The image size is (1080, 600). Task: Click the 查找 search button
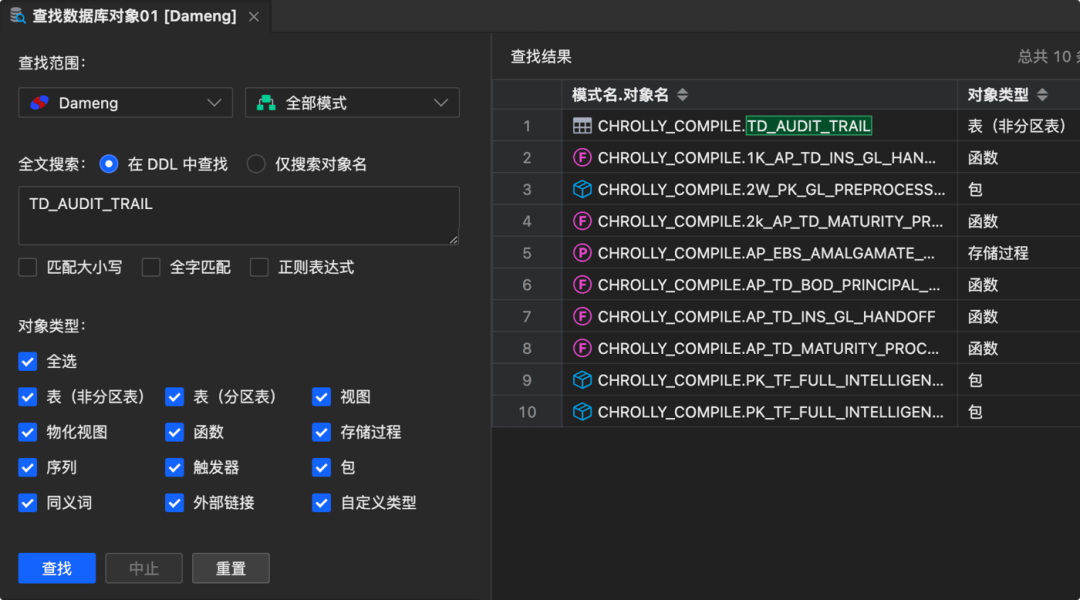tap(57, 568)
